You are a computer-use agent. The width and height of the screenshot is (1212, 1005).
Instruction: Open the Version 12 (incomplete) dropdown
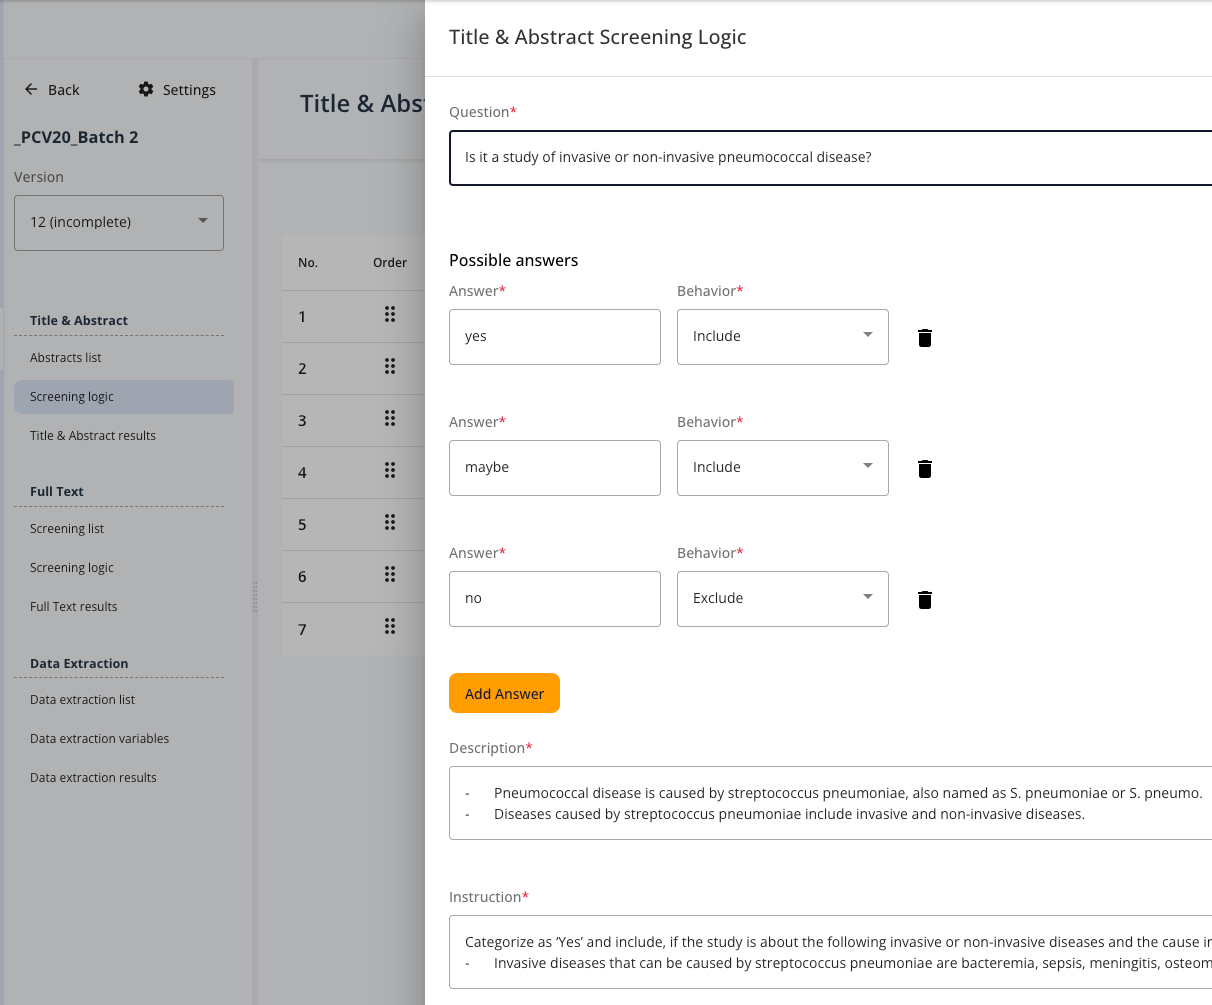point(119,222)
